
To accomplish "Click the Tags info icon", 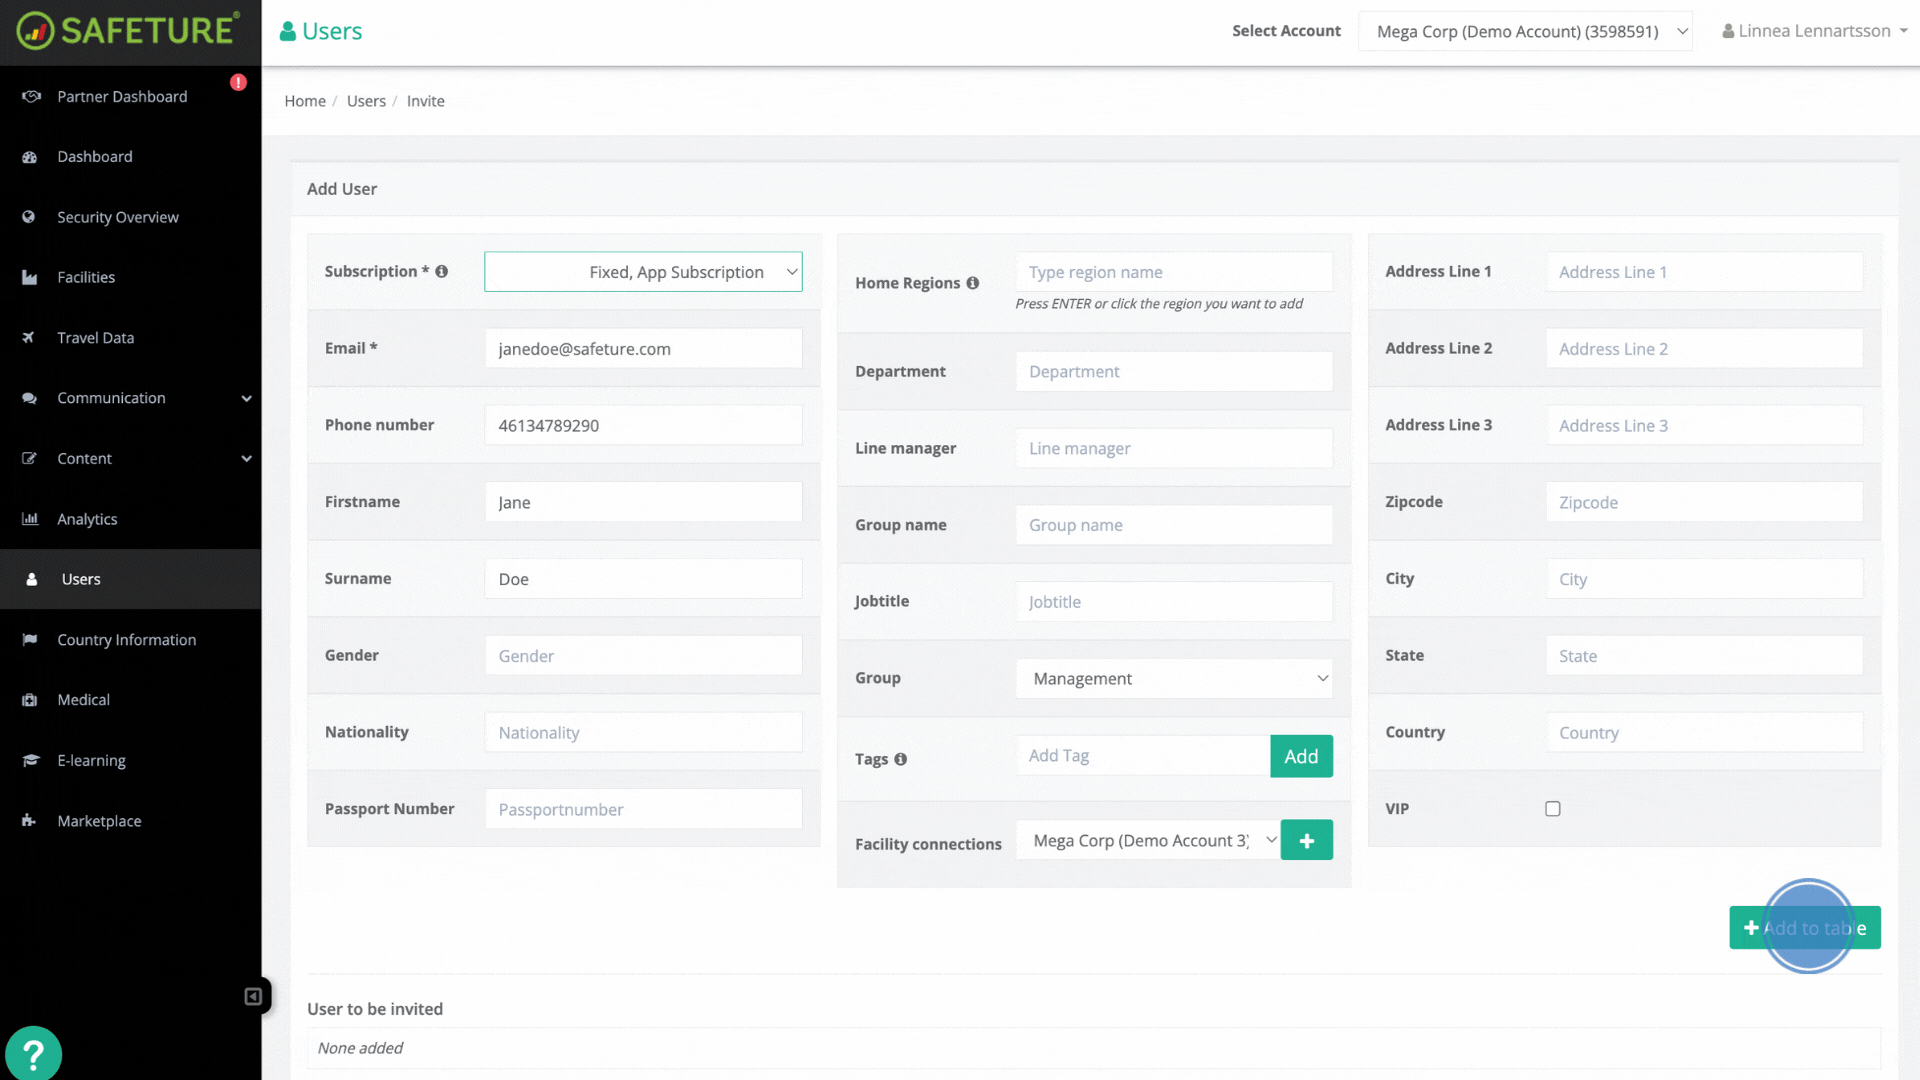I will click(x=901, y=760).
